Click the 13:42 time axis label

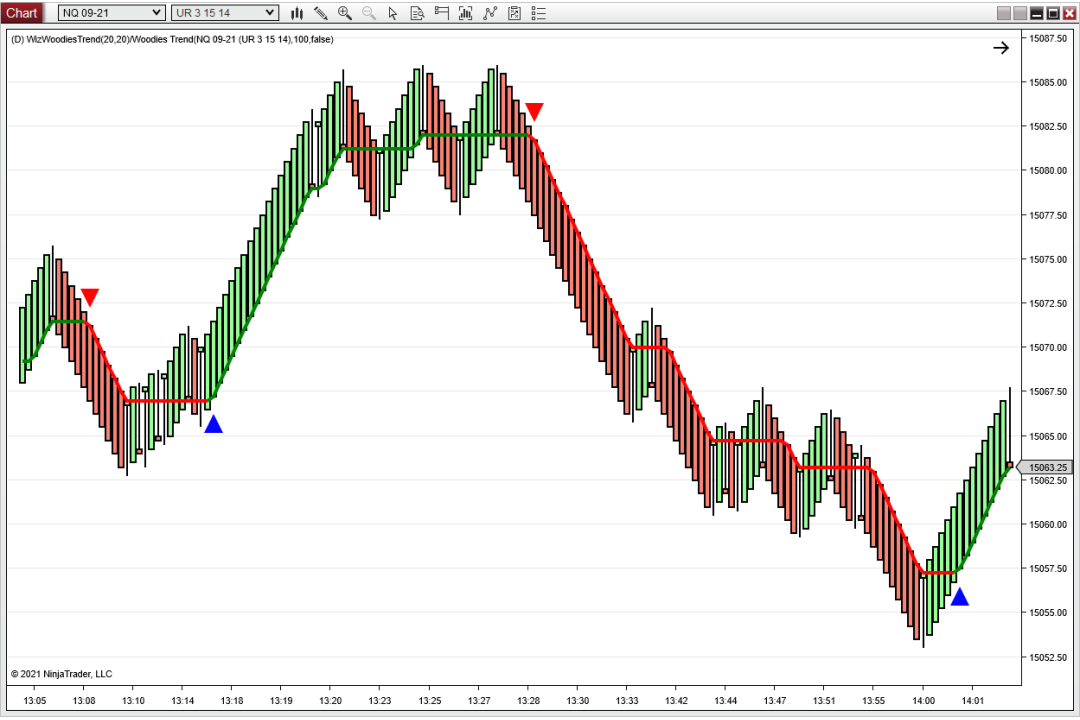tap(676, 701)
